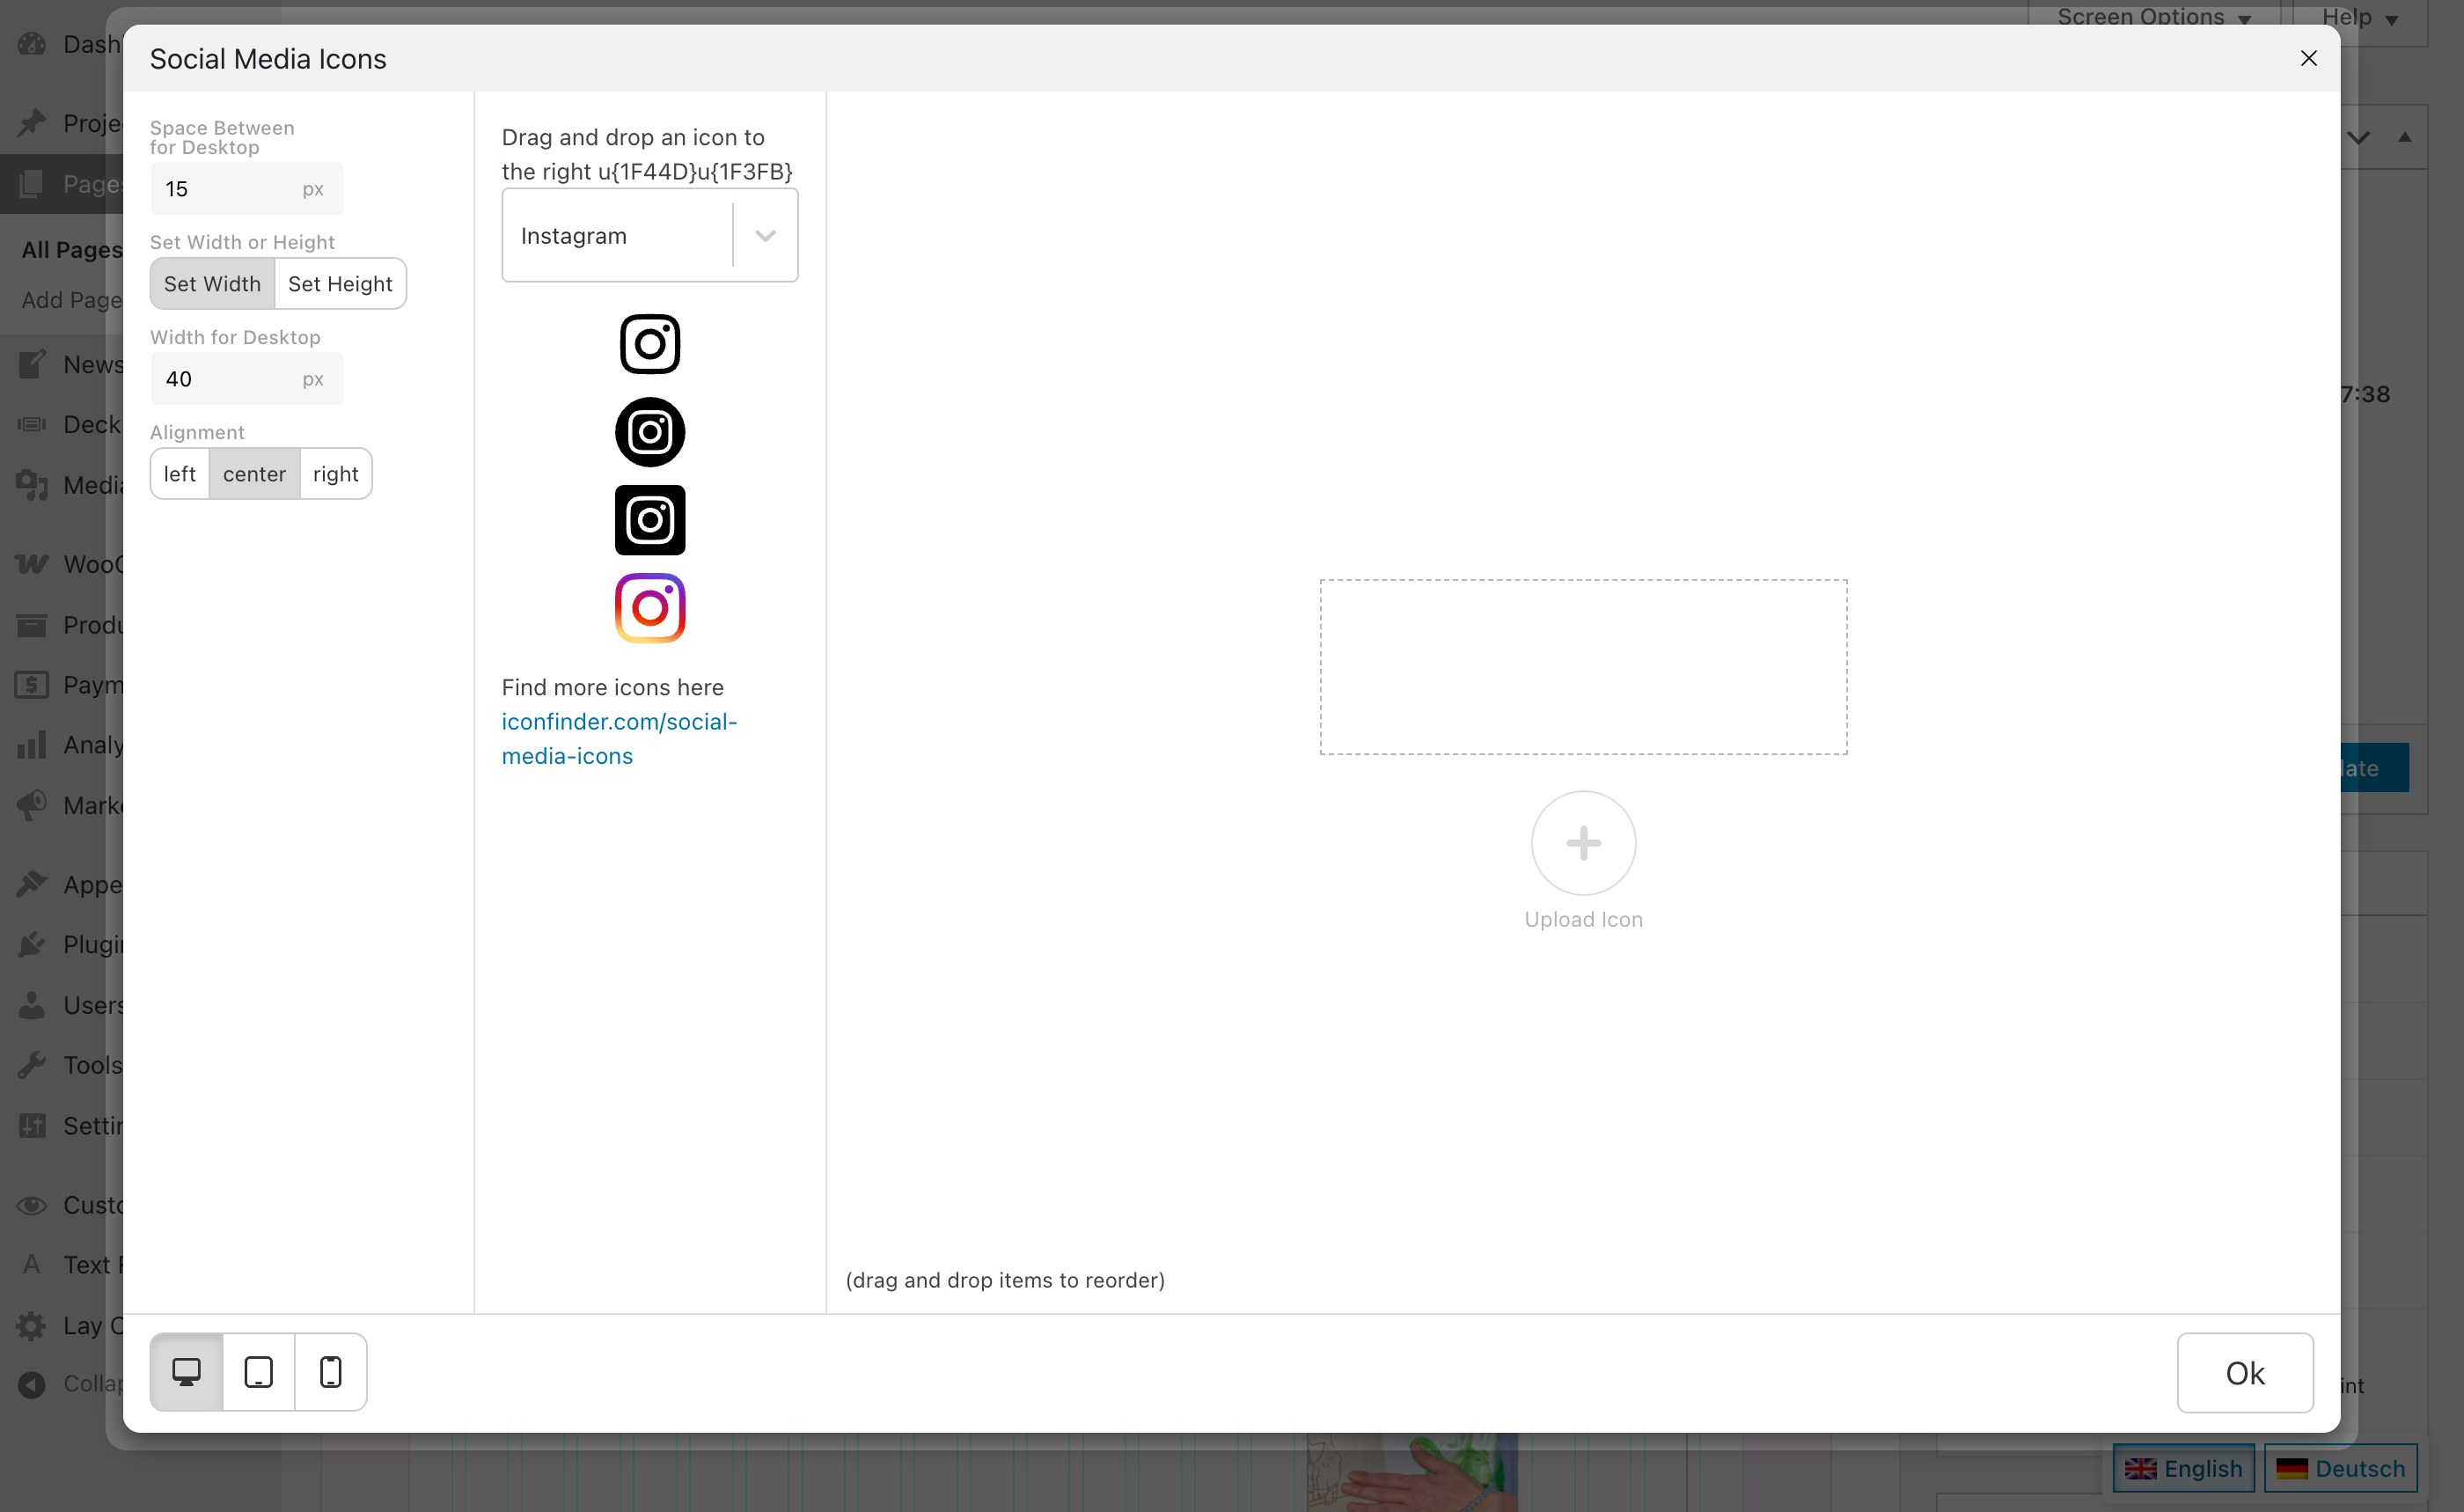Click the Plugins sidebar icon
Screen dimensions: 2464x1512
point(32,945)
